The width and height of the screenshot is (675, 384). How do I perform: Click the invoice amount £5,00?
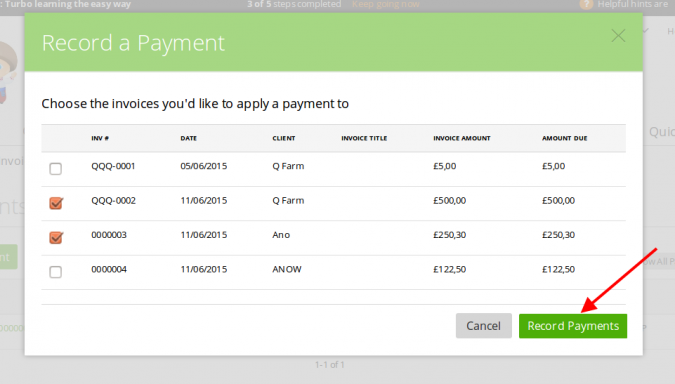[445, 166]
